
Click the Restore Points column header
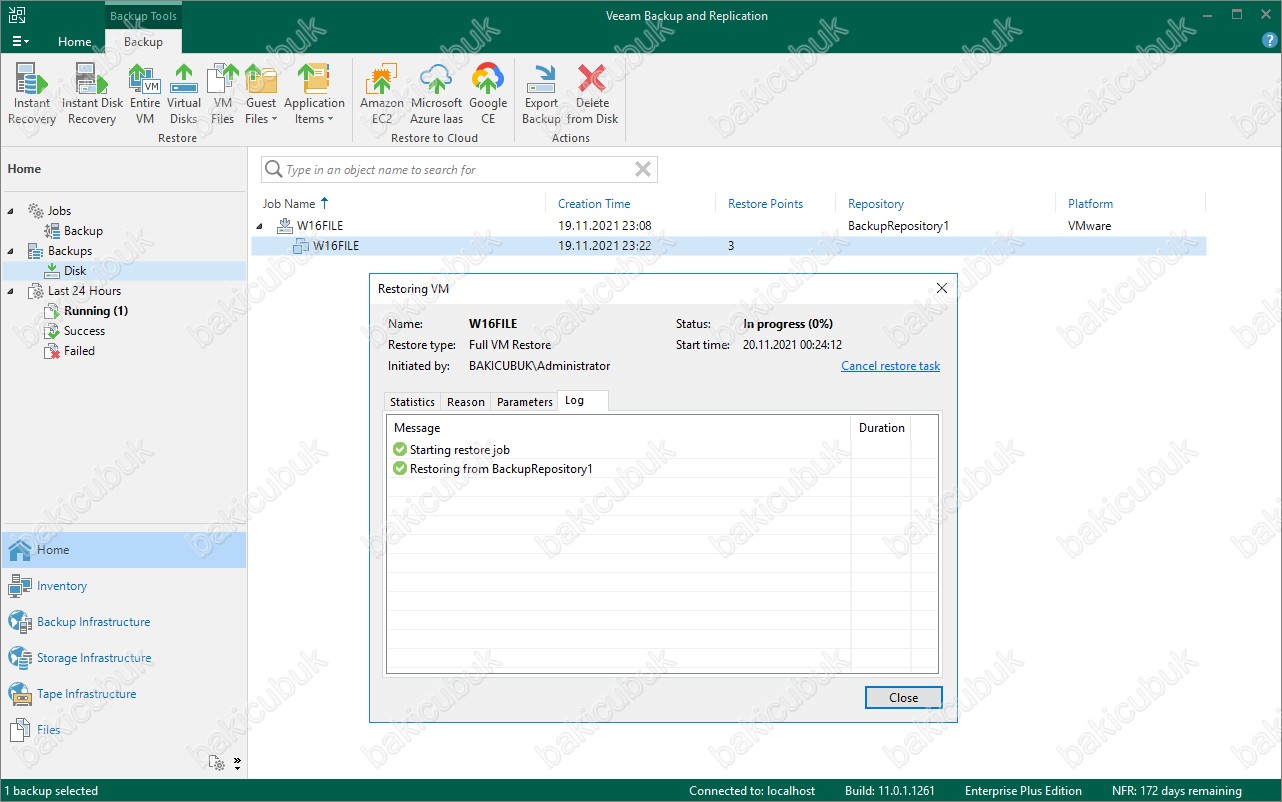pyautogui.click(x=765, y=204)
